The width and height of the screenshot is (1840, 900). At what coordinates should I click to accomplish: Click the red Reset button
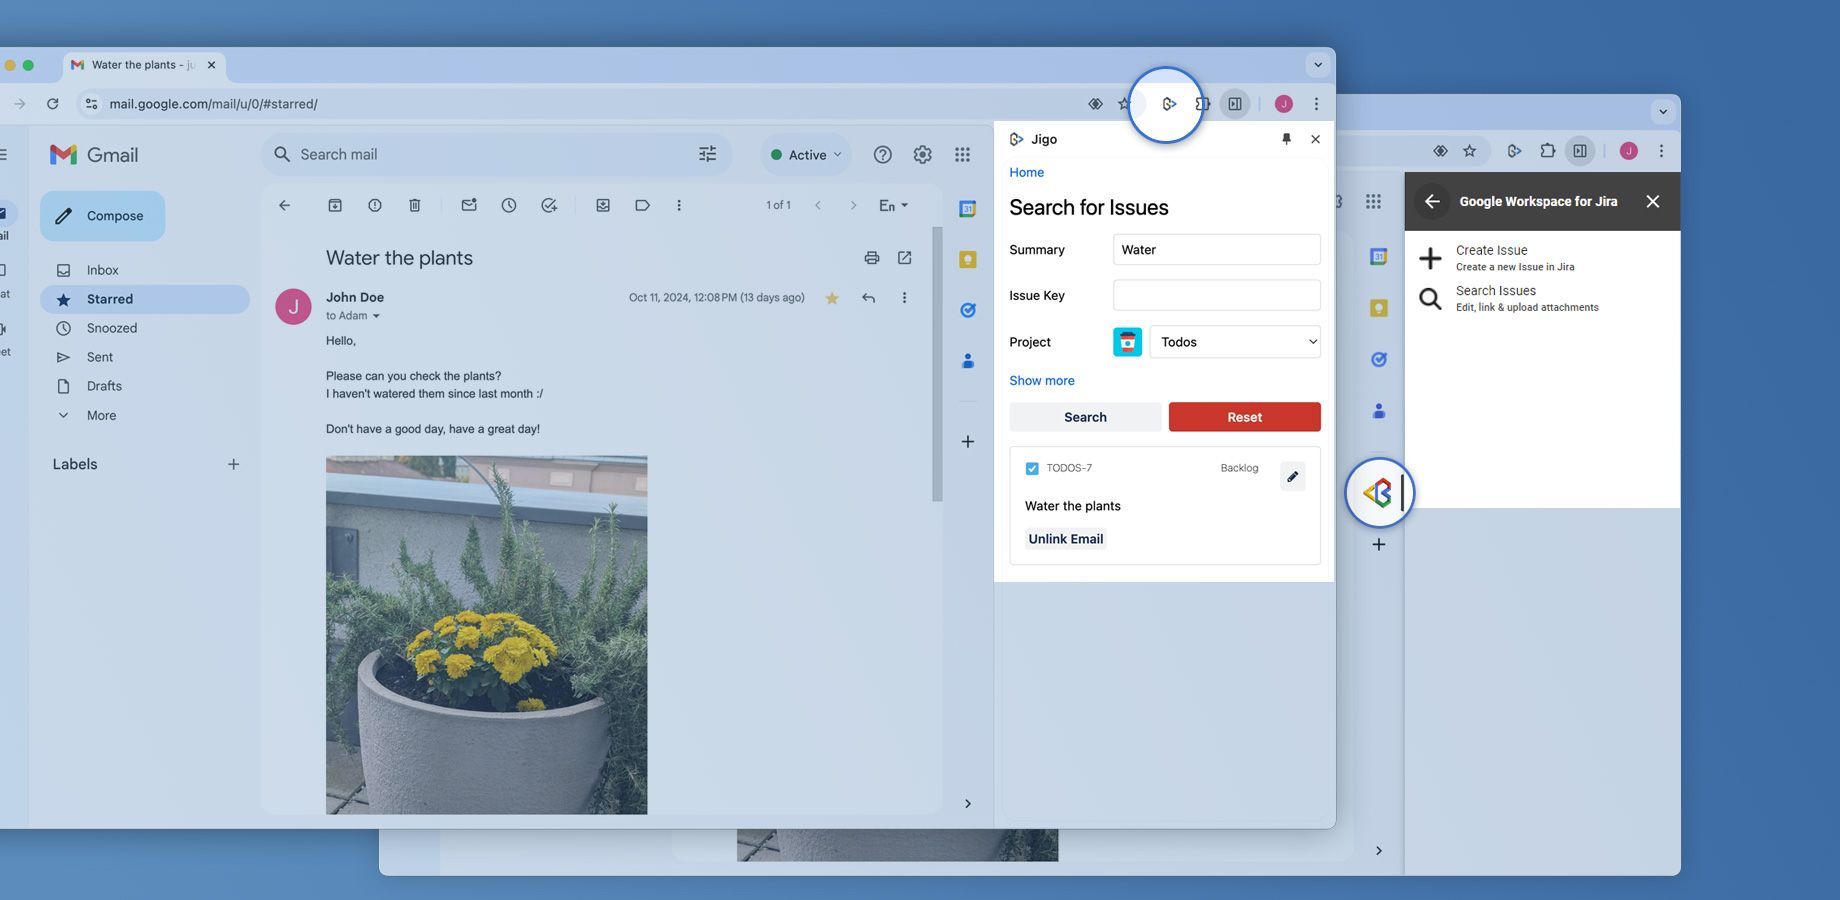[1244, 417]
